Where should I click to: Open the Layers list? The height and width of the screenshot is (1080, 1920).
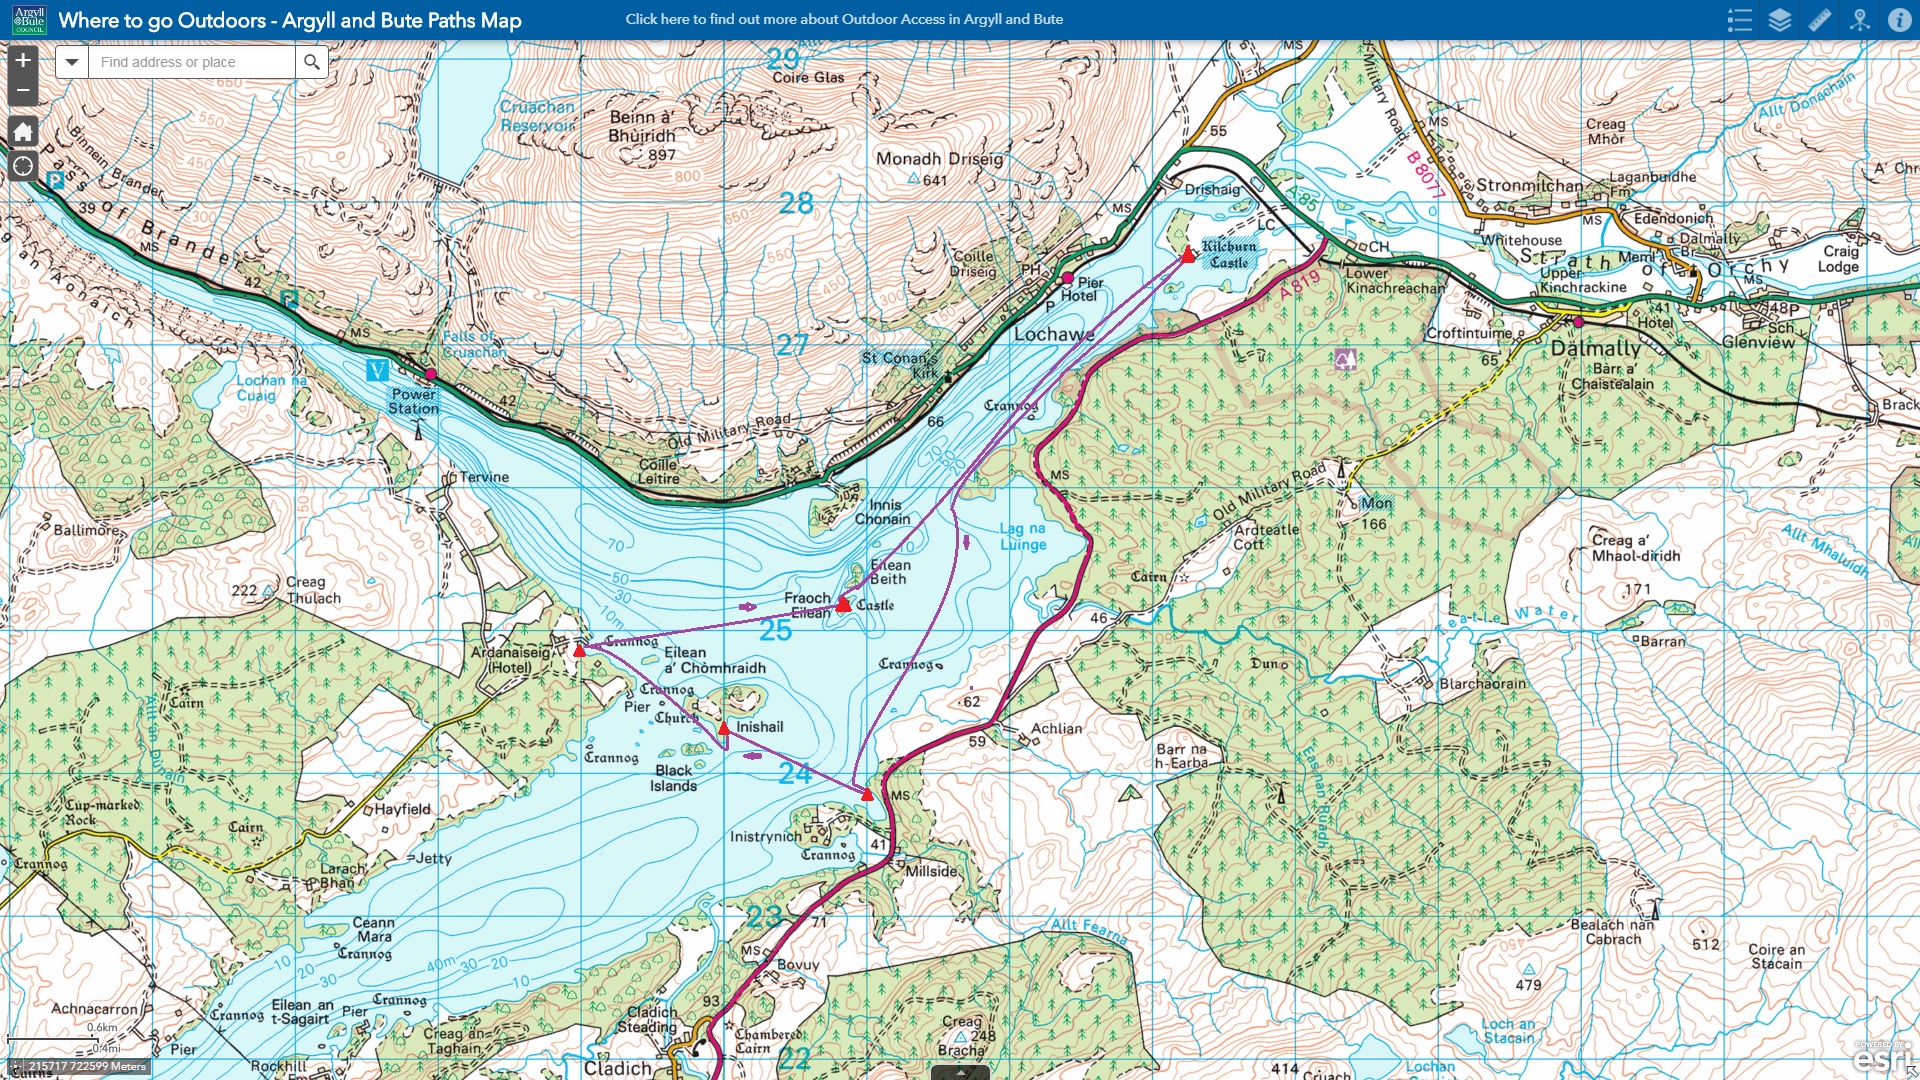click(1781, 19)
